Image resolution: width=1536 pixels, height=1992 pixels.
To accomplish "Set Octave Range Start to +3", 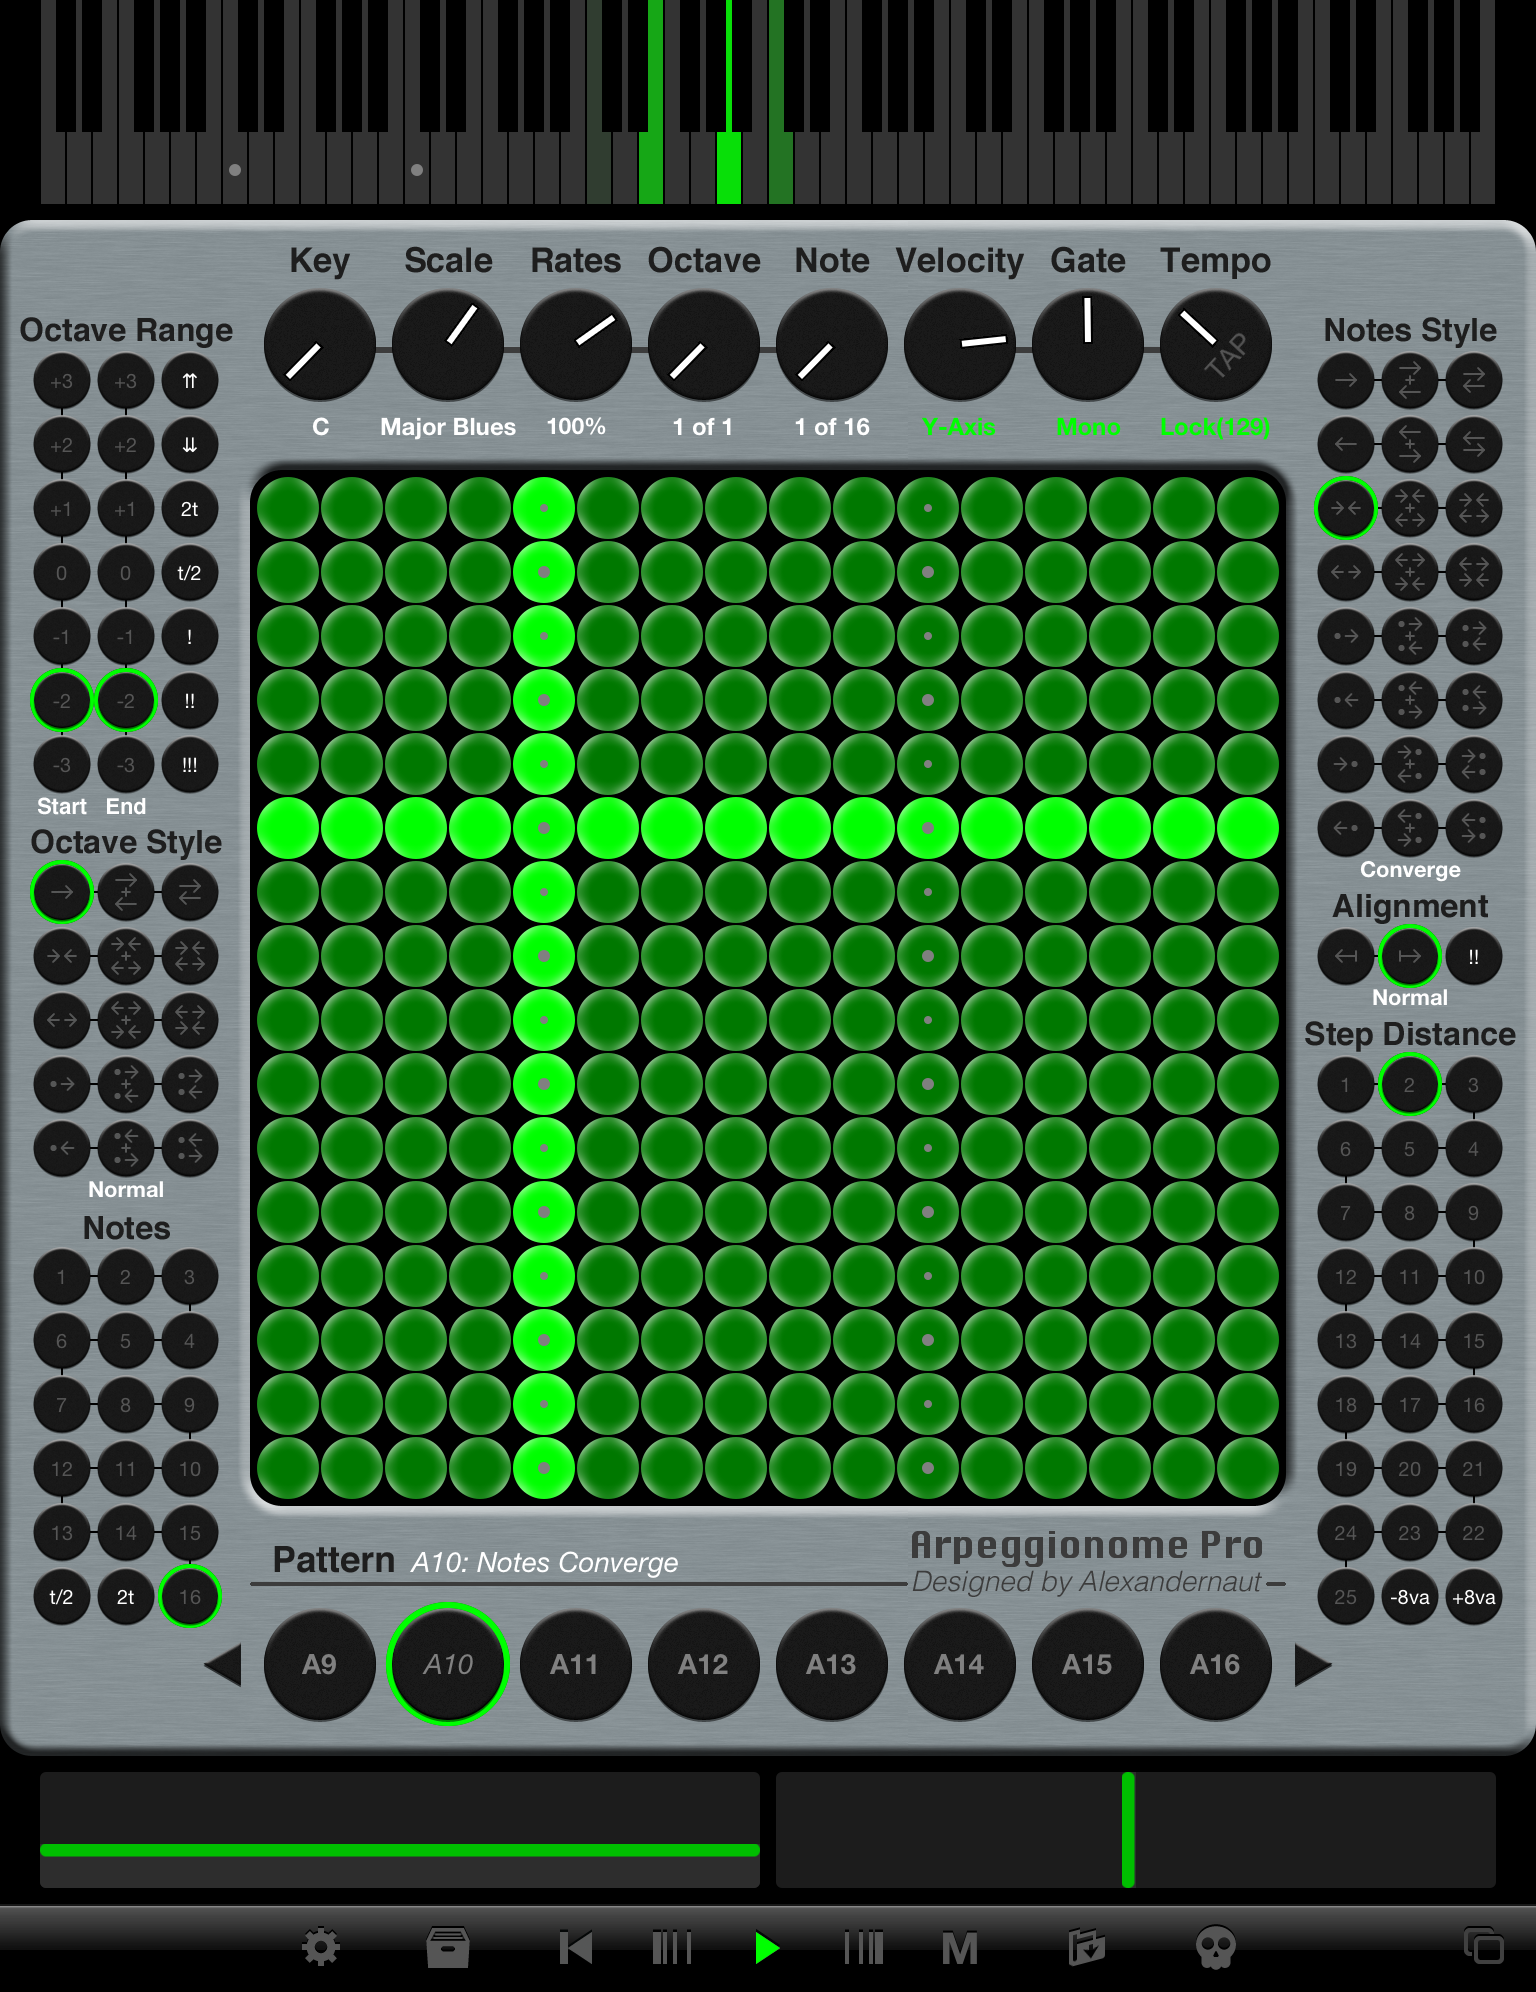I will (62, 381).
